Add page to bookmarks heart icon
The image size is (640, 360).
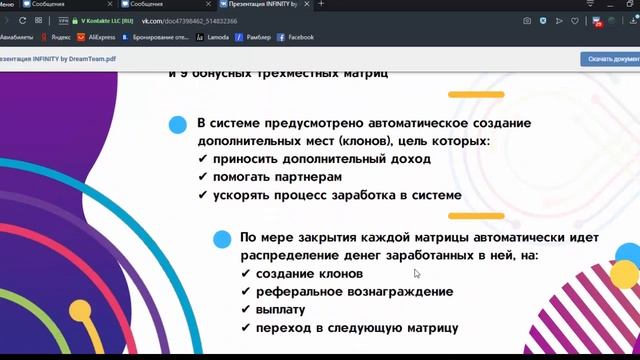pyautogui.click(x=575, y=21)
